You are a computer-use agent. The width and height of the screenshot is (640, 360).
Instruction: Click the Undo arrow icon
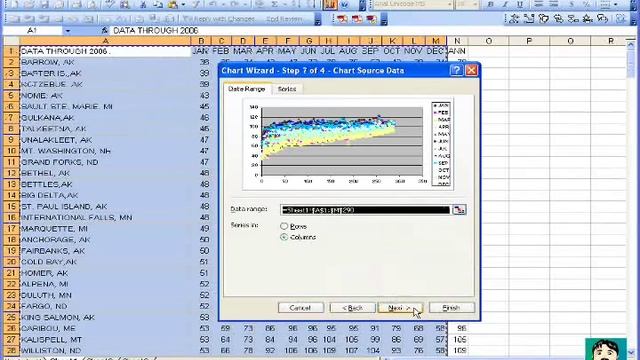point(212,4)
